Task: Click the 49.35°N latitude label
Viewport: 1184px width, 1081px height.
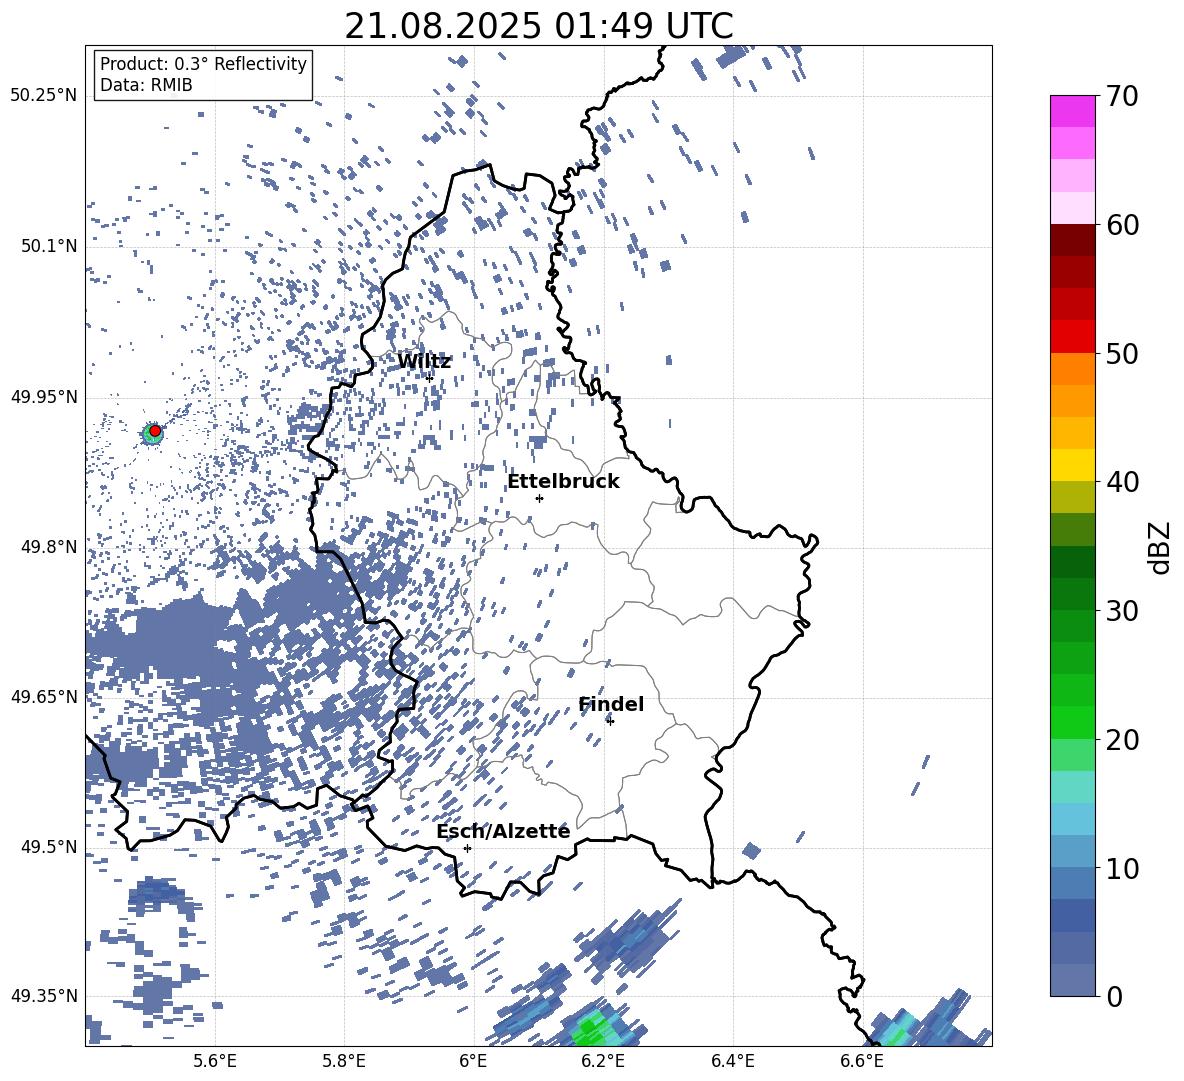Action: tap(44, 996)
